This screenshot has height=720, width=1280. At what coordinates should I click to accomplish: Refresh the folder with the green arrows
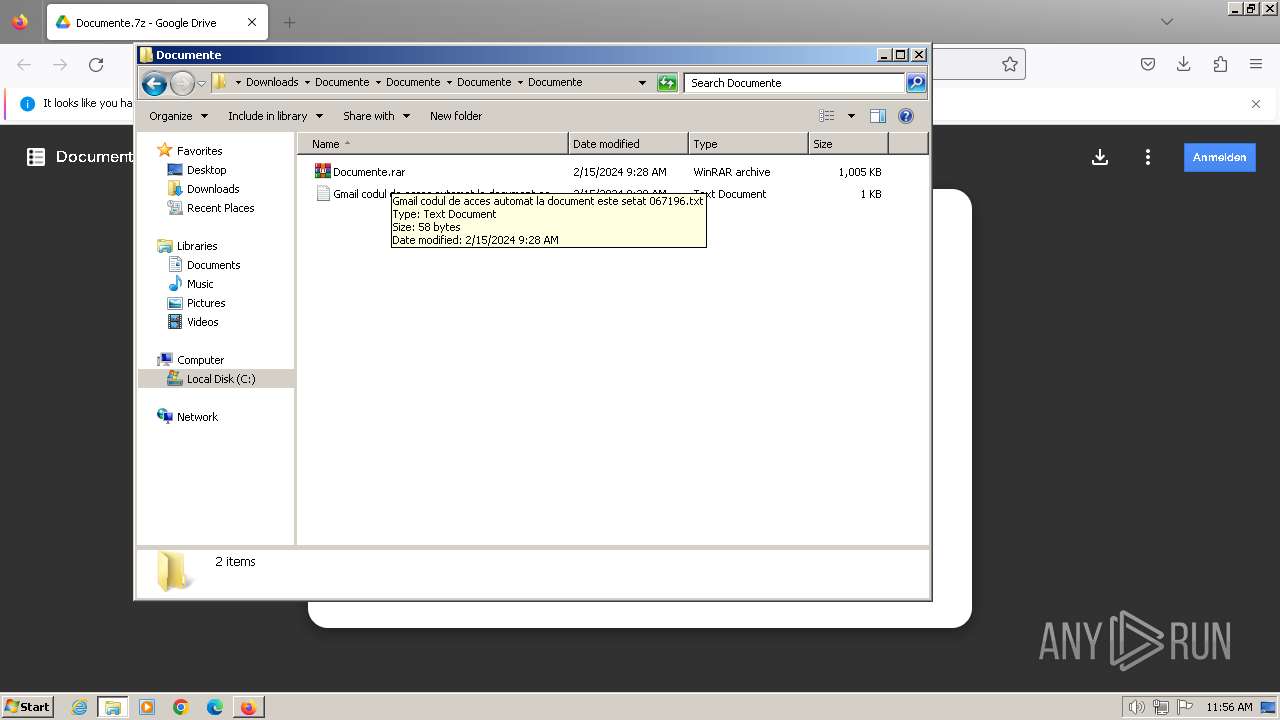tap(667, 83)
